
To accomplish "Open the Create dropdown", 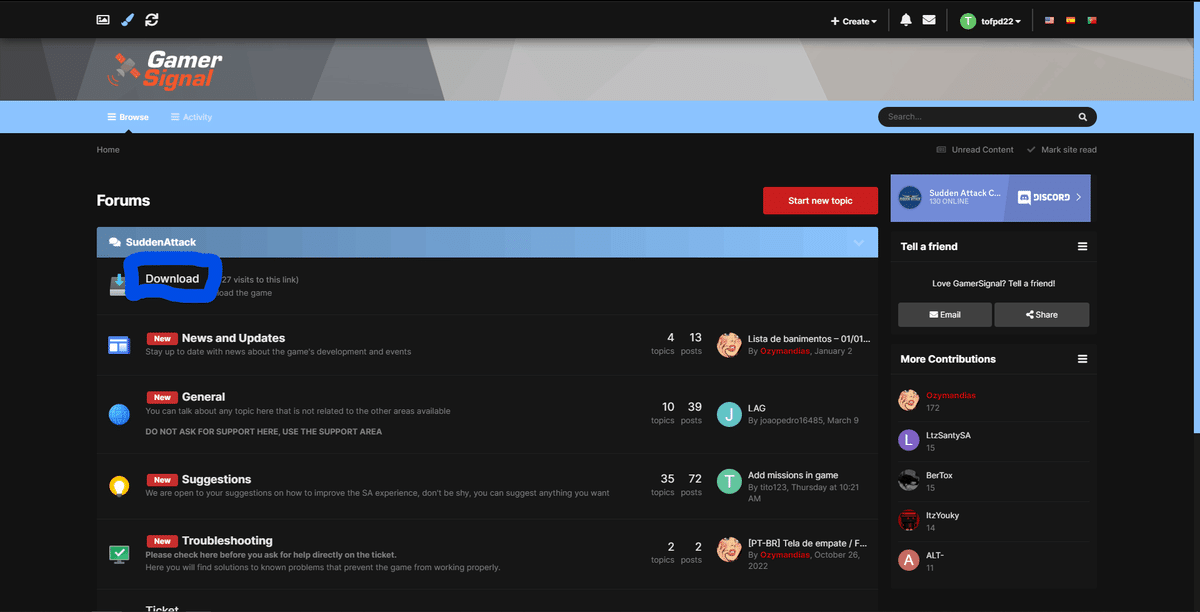I will (x=854, y=21).
